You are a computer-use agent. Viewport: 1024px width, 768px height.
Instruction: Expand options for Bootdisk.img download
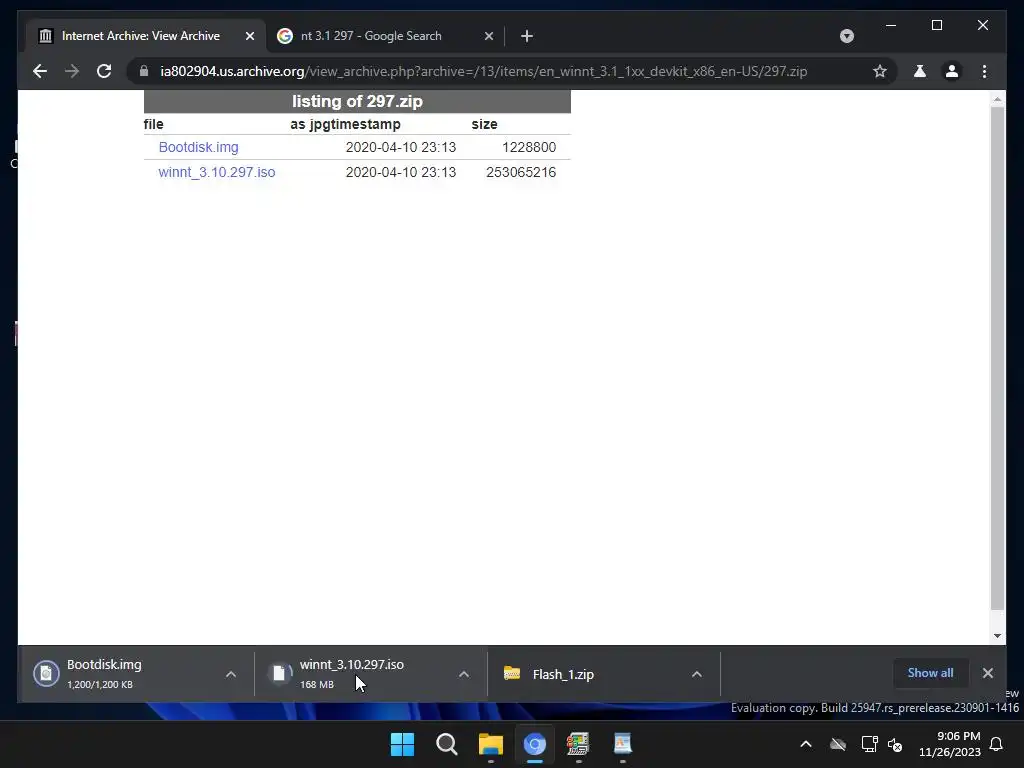tap(231, 674)
